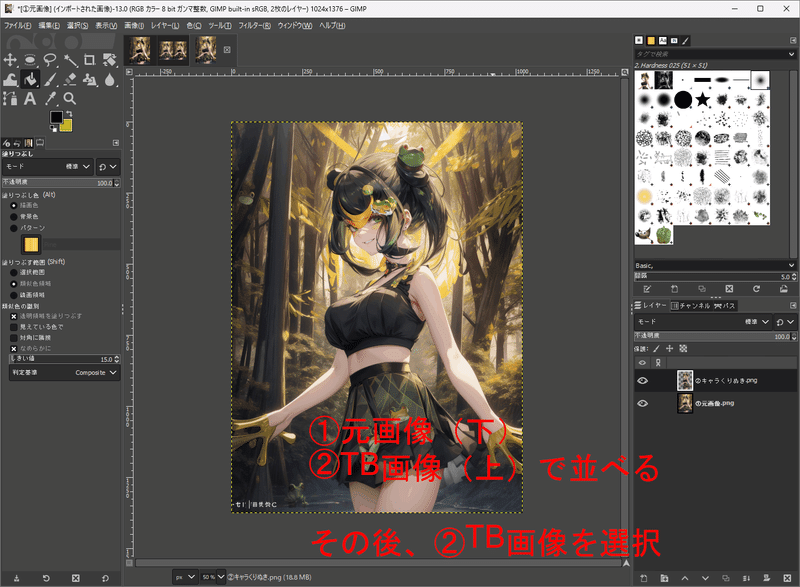Select the Crop tool
Viewport: 800px width, 587px height.
pyautogui.click(x=90, y=60)
